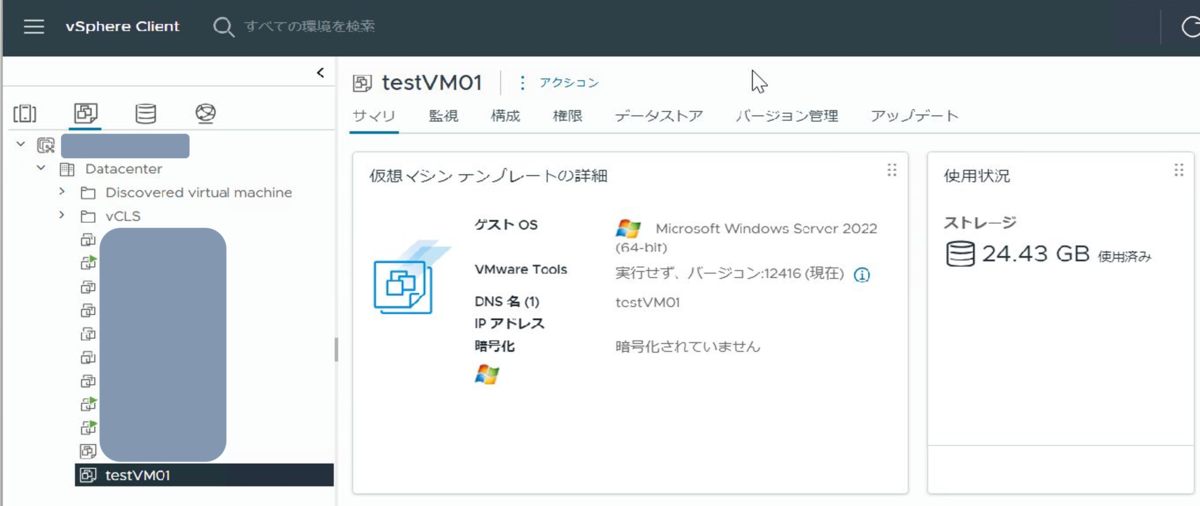Click the details card drag handle
Image resolution: width=1200 pixels, height=506 pixels.
[x=892, y=170]
